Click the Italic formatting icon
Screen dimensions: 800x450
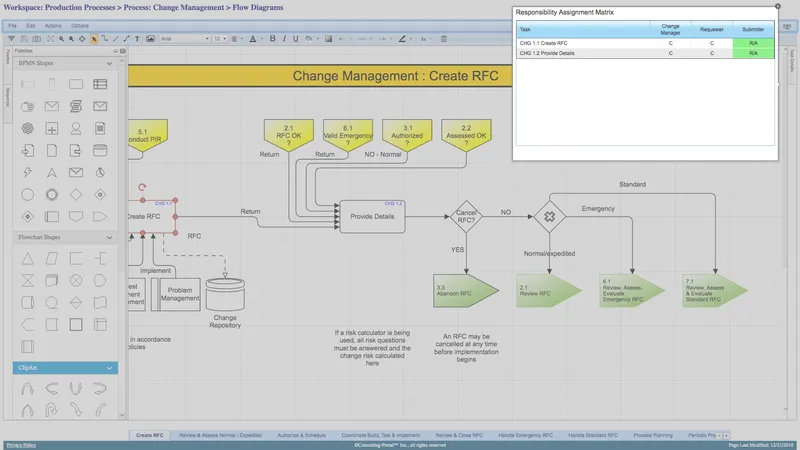coord(284,39)
